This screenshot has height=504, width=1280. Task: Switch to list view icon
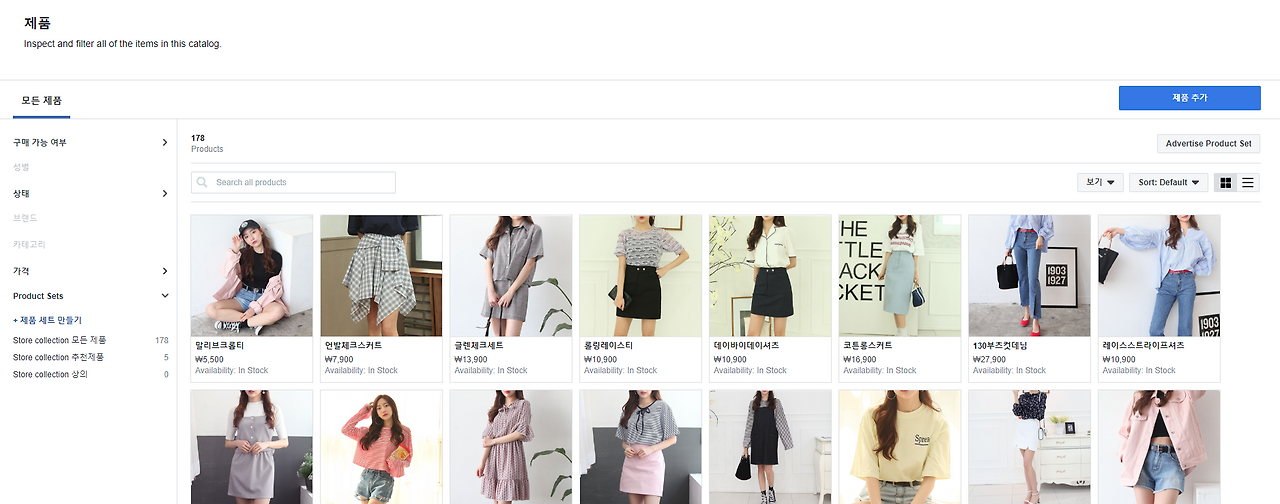pyautogui.click(x=1248, y=182)
